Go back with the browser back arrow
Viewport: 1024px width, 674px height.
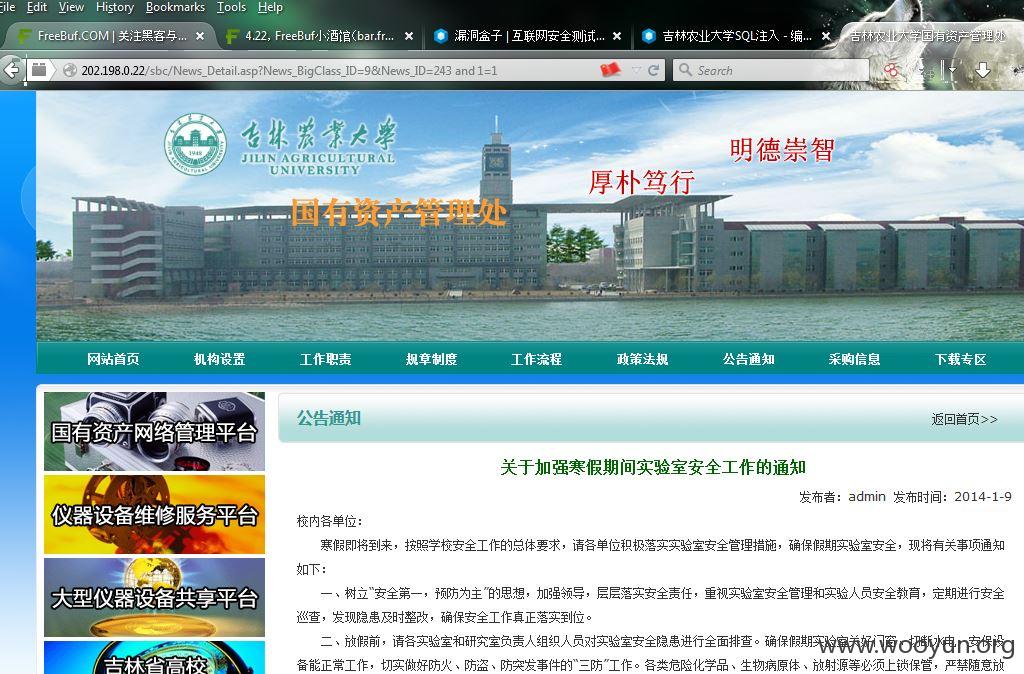tap(11, 69)
